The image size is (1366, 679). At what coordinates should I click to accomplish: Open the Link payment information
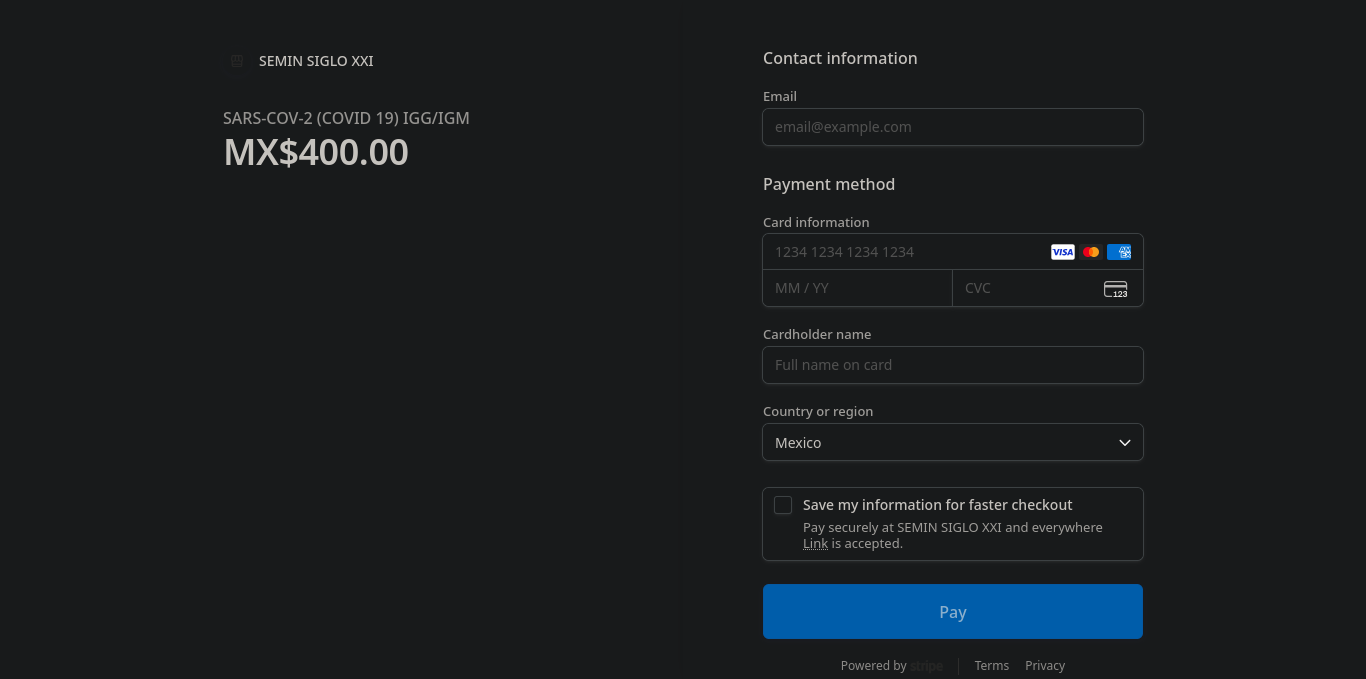click(x=815, y=543)
